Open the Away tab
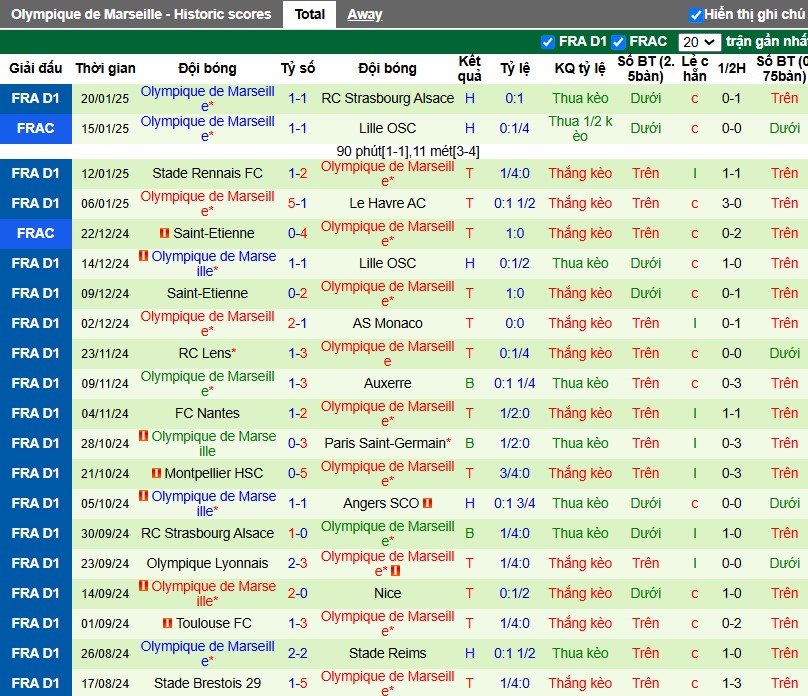The width and height of the screenshot is (808, 696). coord(364,14)
